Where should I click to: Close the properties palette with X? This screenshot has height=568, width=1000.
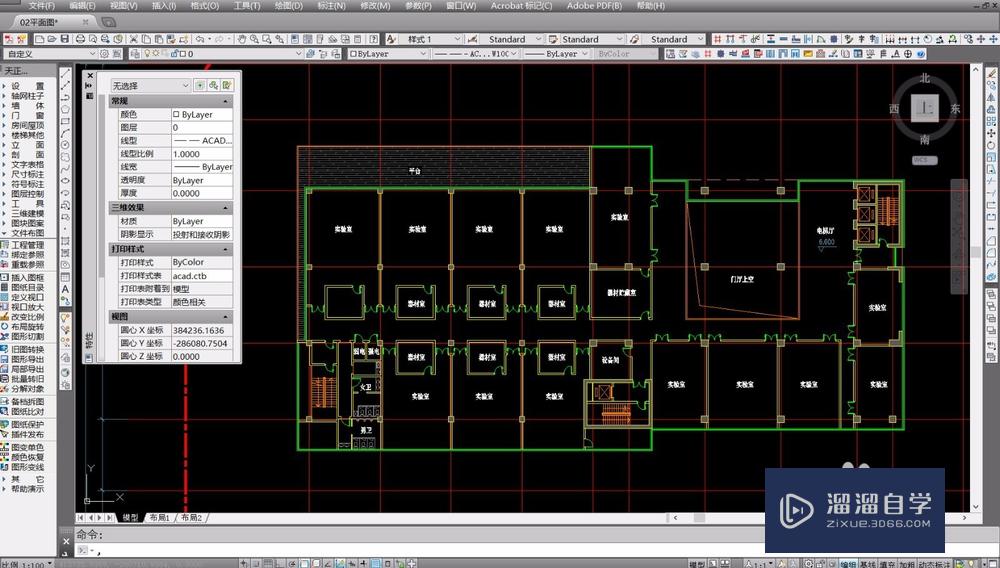[89, 75]
